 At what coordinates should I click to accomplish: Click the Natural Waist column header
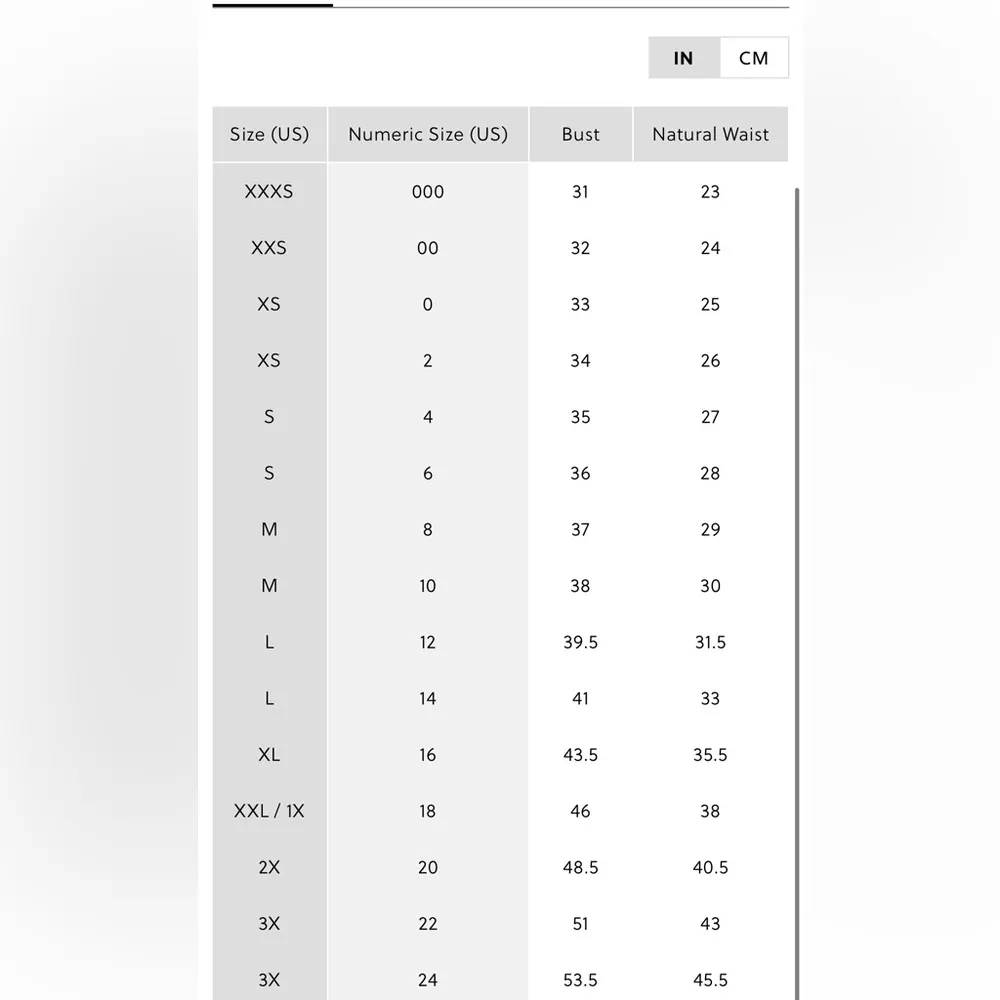(x=710, y=134)
